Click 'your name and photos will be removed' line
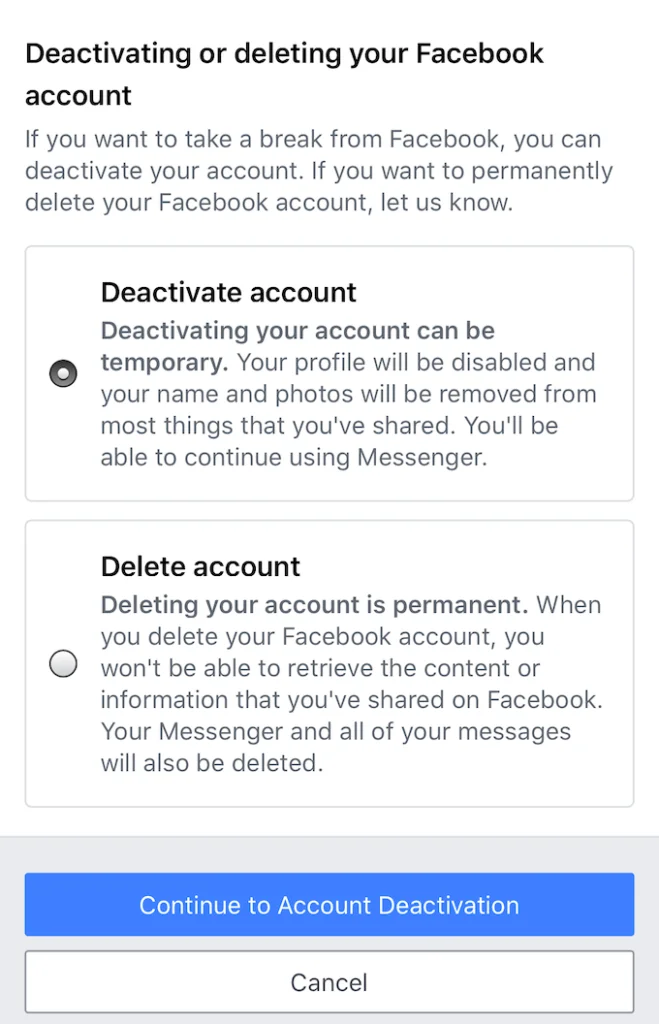Screen dimensions: 659x1024 348,394
